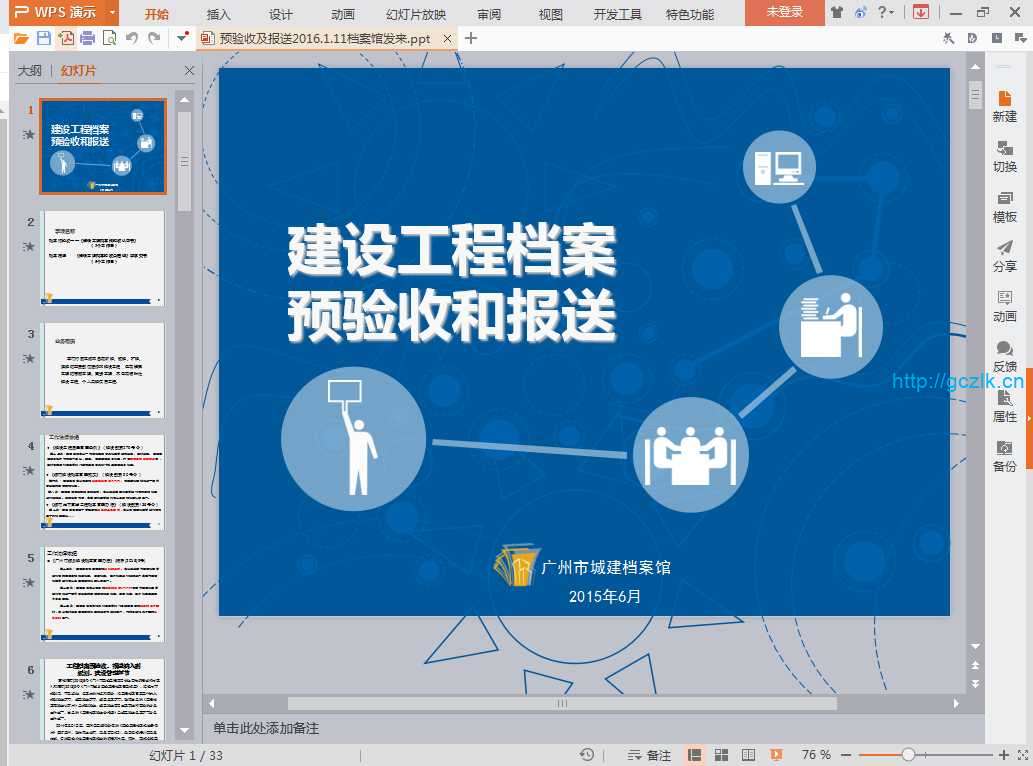Expand the quick access toolbar customize arrow
This screenshot has height=766, width=1033.
pyautogui.click(x=181, y=38)
